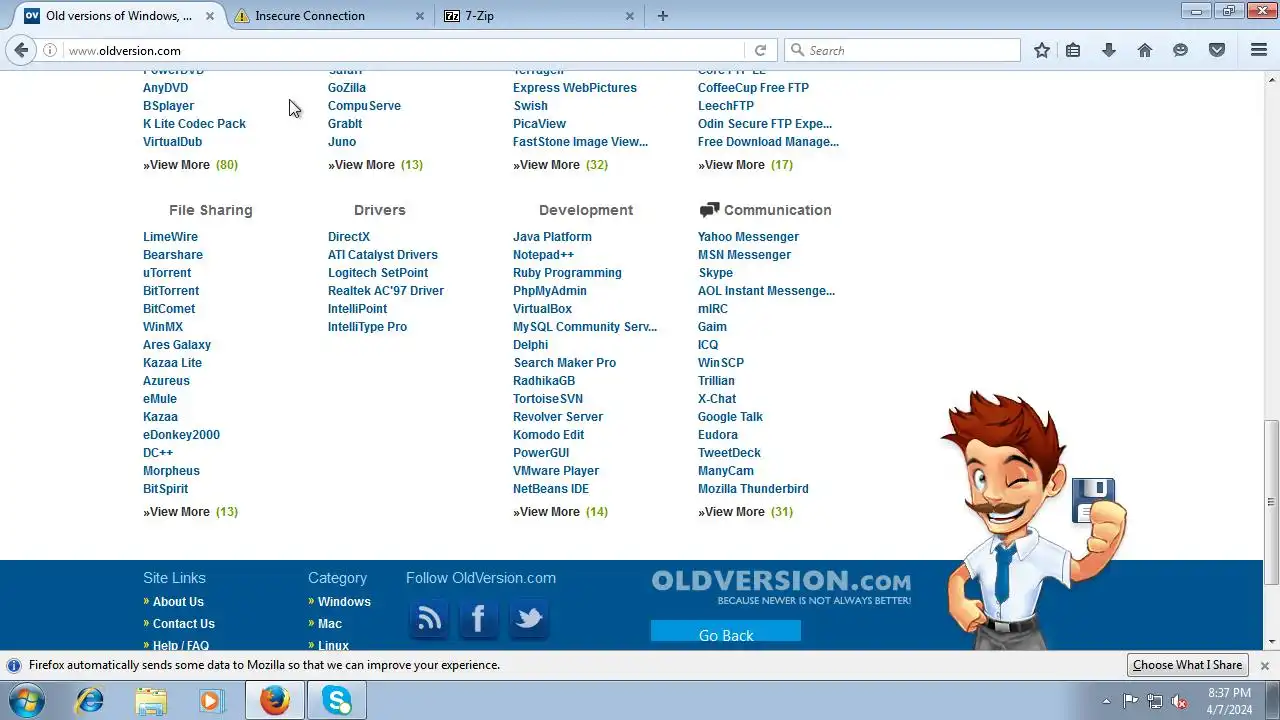Launch Internet Explorer from taskbar
Viewport: 1280px width, 720px height.
point(90,700)
